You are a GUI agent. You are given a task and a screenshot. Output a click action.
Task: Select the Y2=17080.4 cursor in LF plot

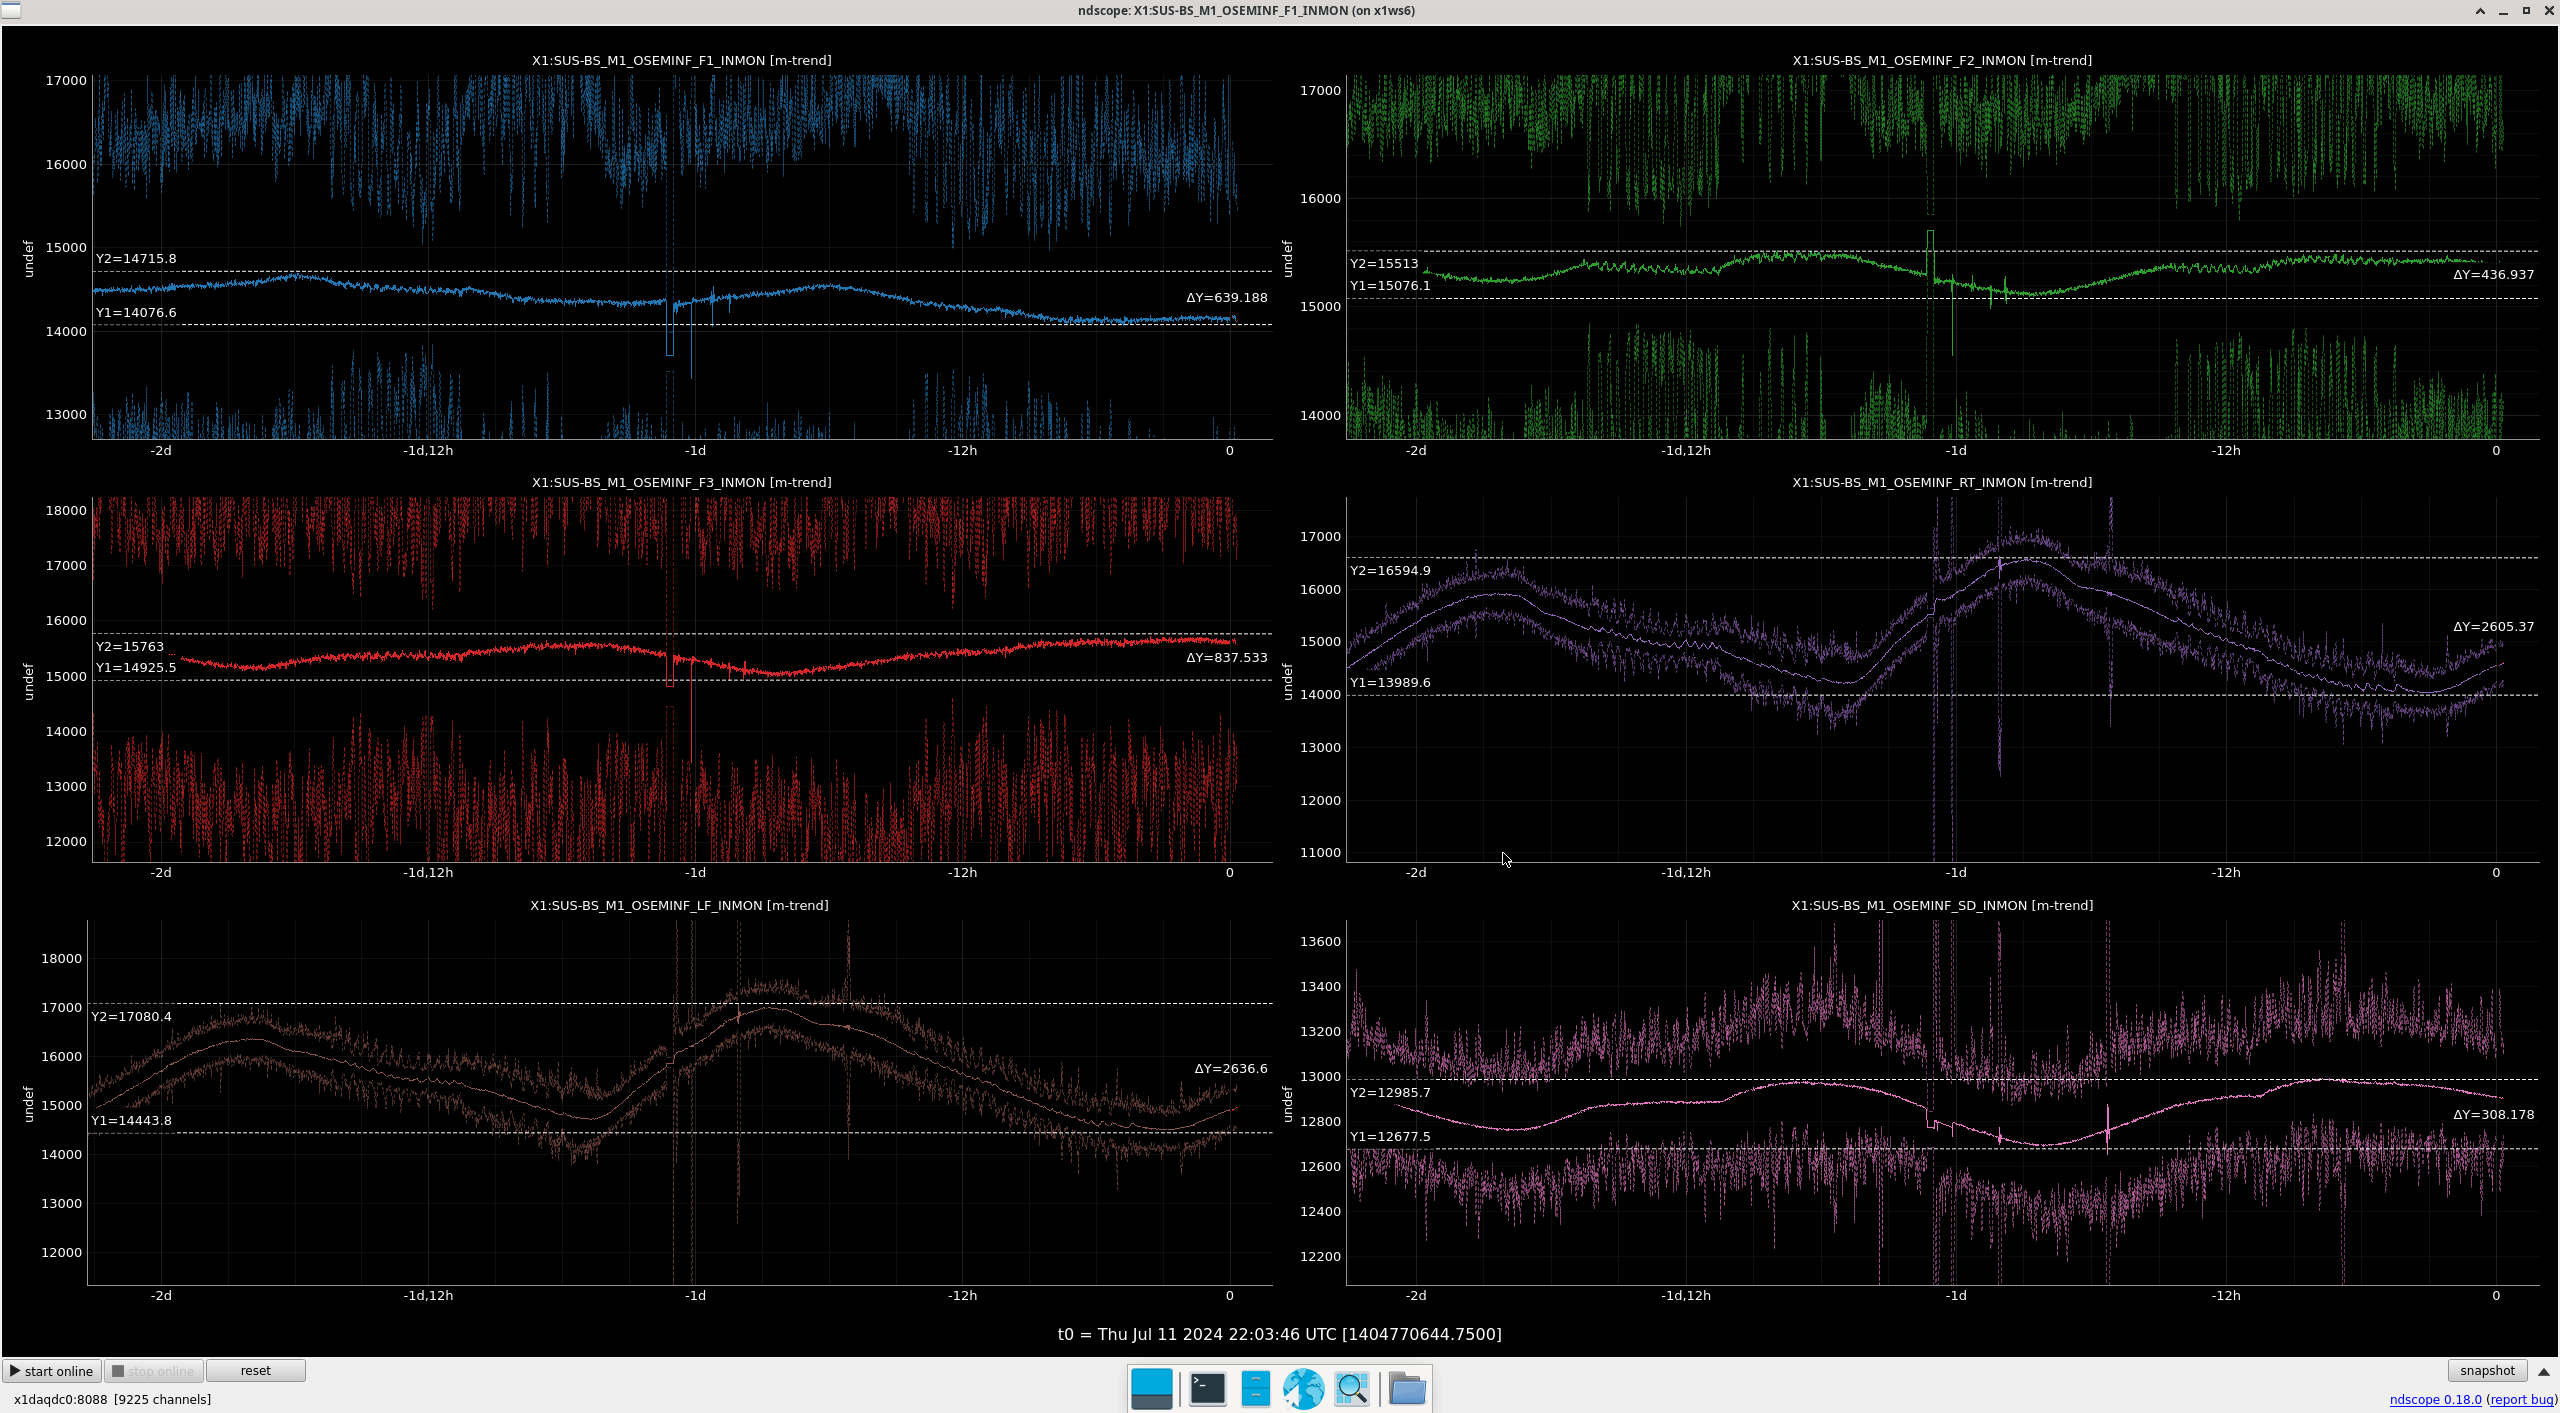point(131,1016)
